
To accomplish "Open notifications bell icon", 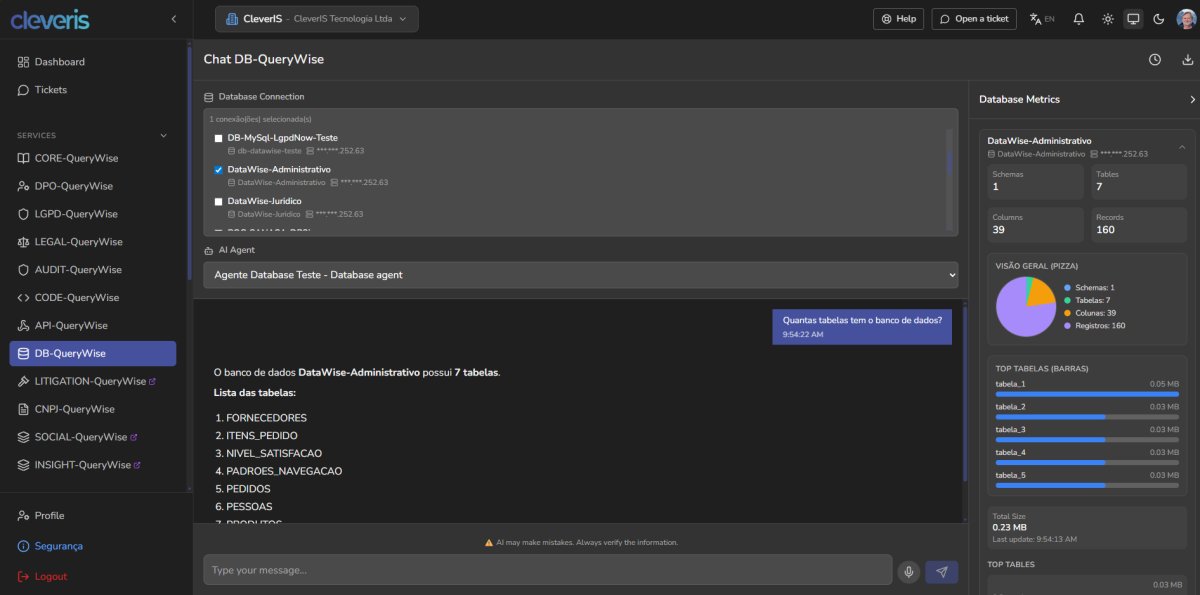I will [1078, 19].
